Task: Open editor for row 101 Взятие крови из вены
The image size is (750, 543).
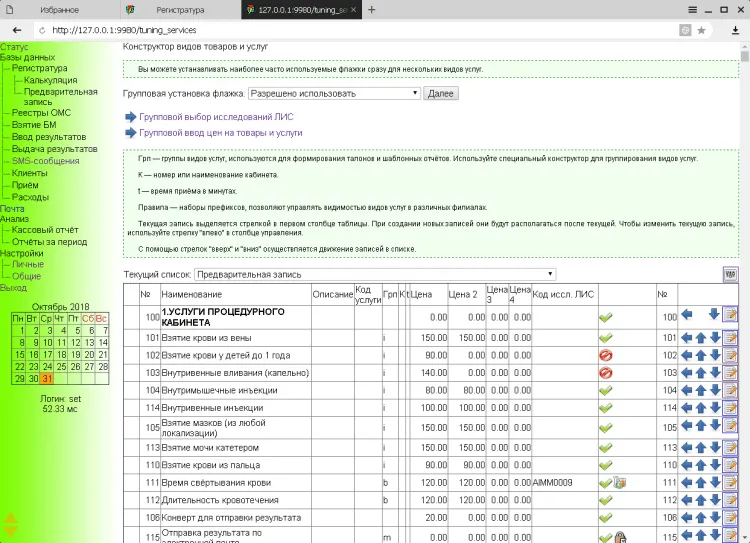Action: 730,338
